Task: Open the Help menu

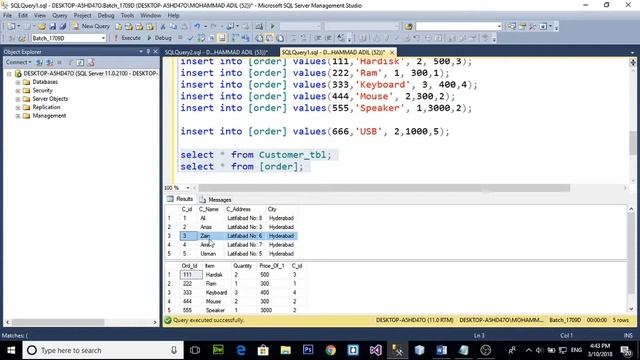Action: coord(173,16)
